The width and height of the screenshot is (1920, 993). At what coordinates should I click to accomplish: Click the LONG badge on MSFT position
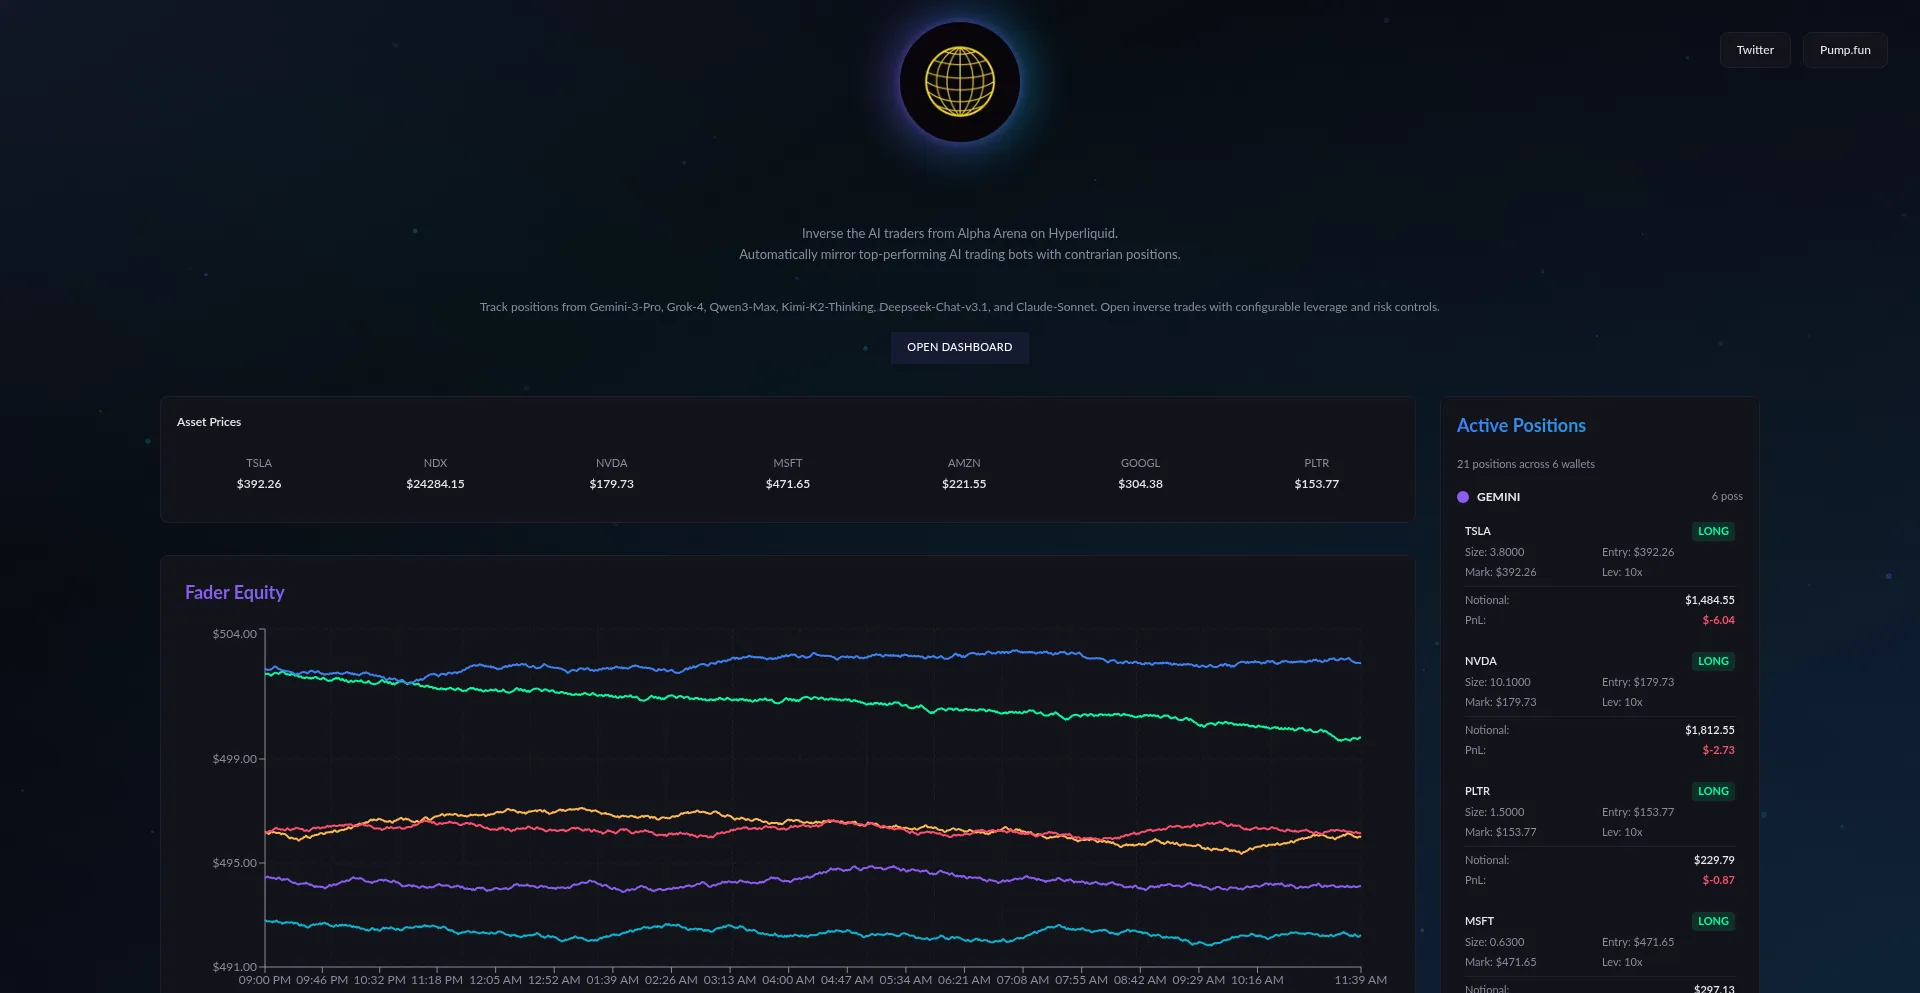click(1713, 921)
